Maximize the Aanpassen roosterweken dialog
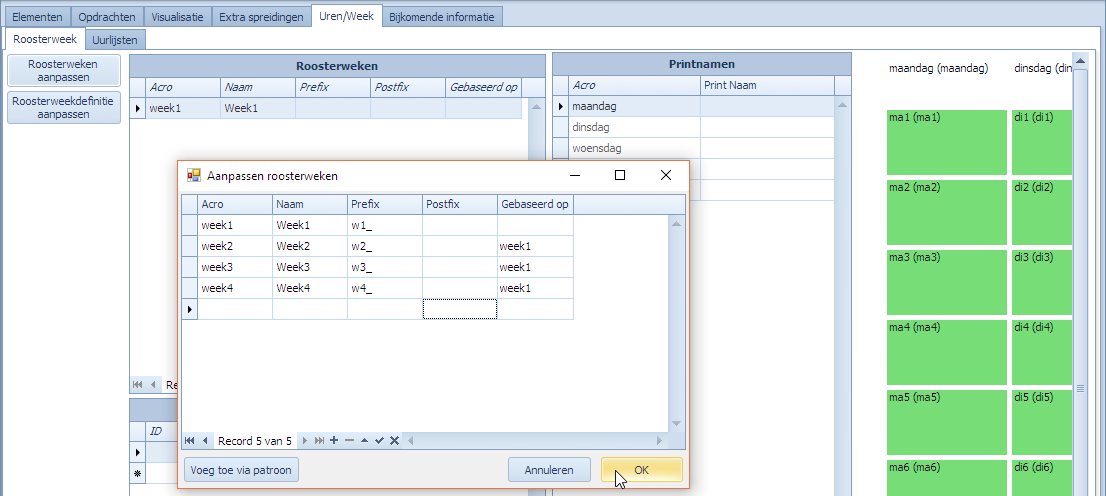The image size is (1106, 496). click(x=620, y=176)
